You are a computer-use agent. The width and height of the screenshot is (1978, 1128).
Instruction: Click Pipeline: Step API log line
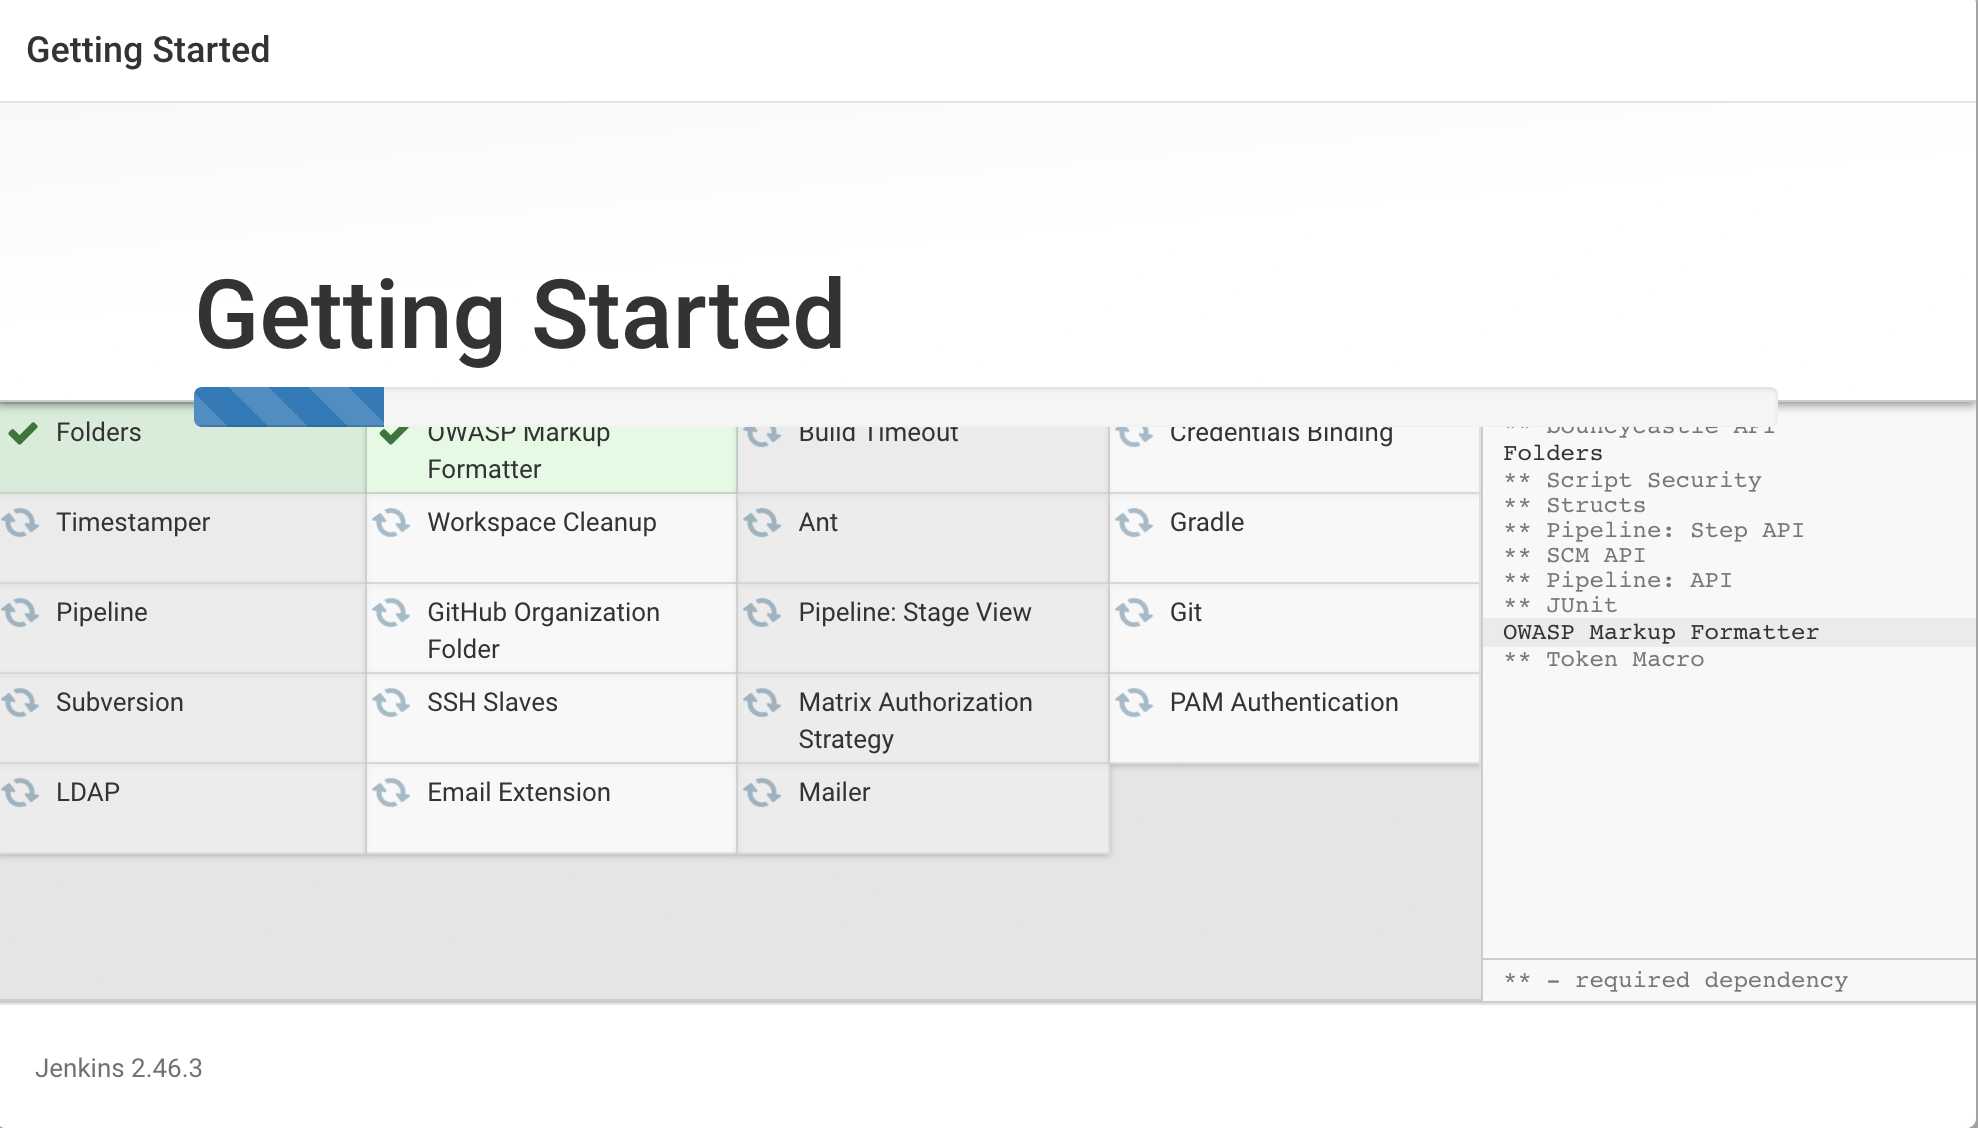(x=1654, y=531)
